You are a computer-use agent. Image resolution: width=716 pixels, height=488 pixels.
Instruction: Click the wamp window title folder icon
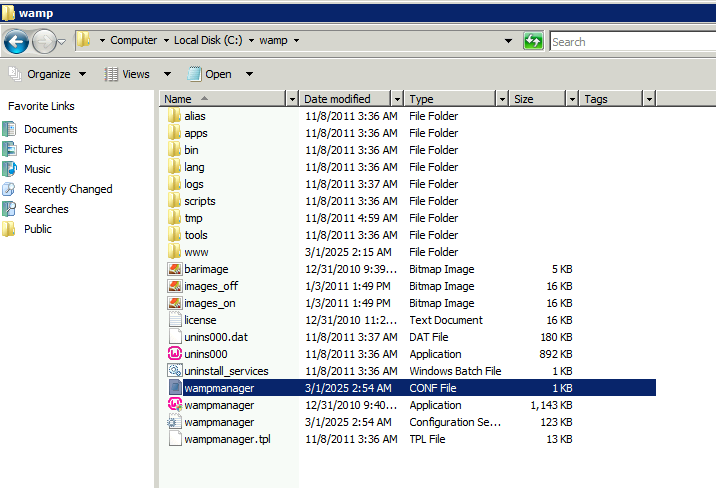(x=8, y=12)
